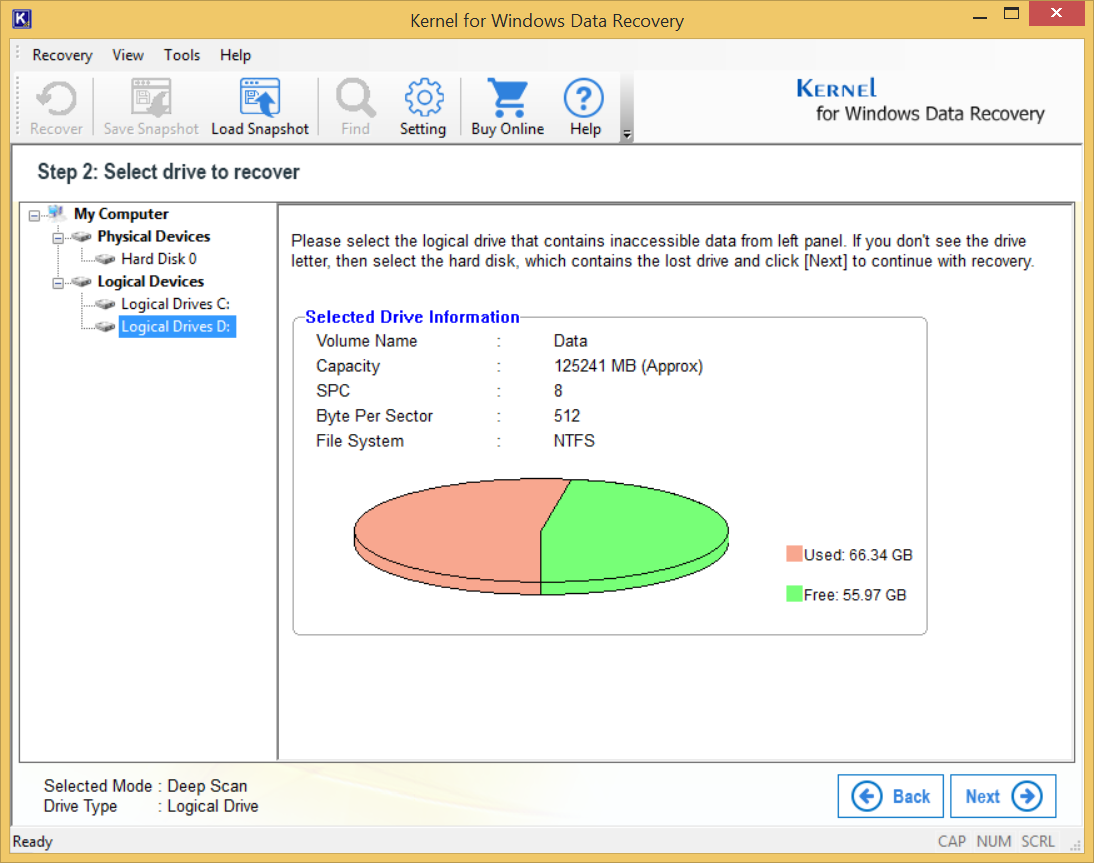Image resolution: width=1094 pixels, height=863 pixels.
Task: Open the View menu
Action: [x=128, y=55]
